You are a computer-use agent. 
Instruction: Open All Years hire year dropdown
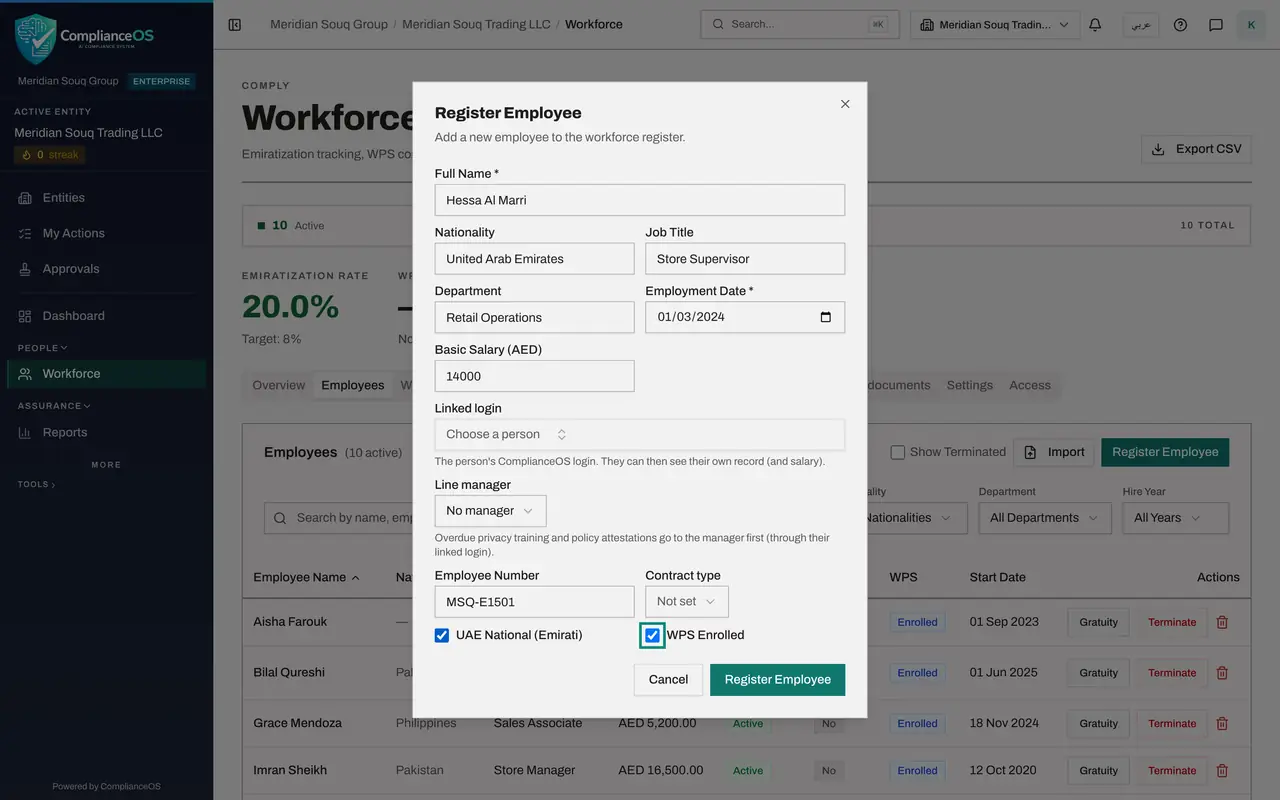tap(1175, 518)
